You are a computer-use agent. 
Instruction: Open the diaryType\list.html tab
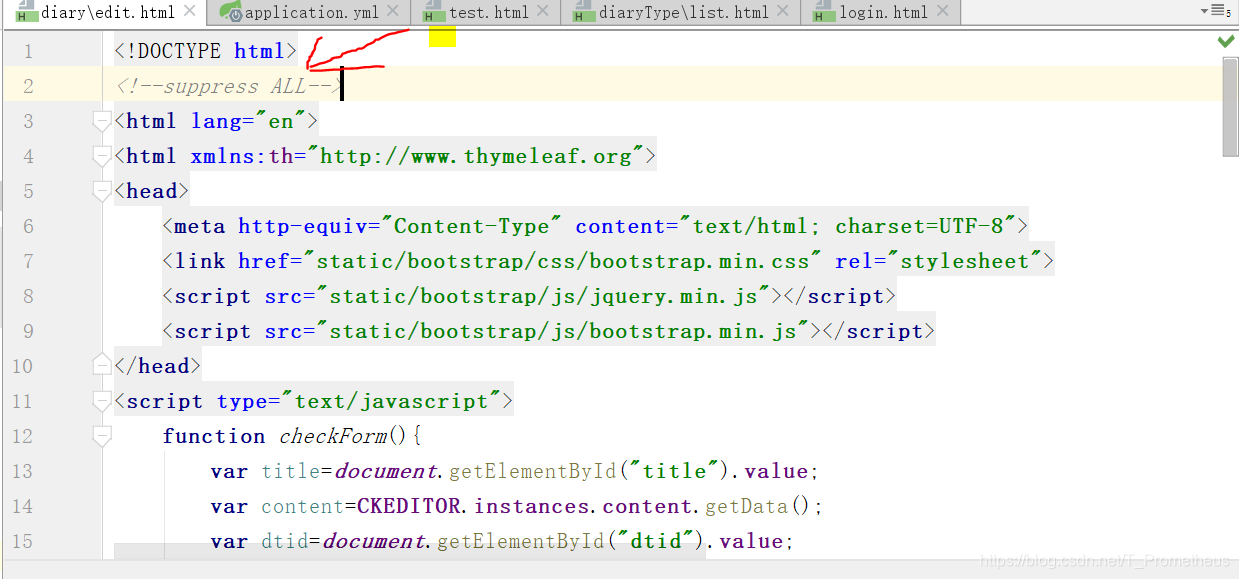pos(682,12)
